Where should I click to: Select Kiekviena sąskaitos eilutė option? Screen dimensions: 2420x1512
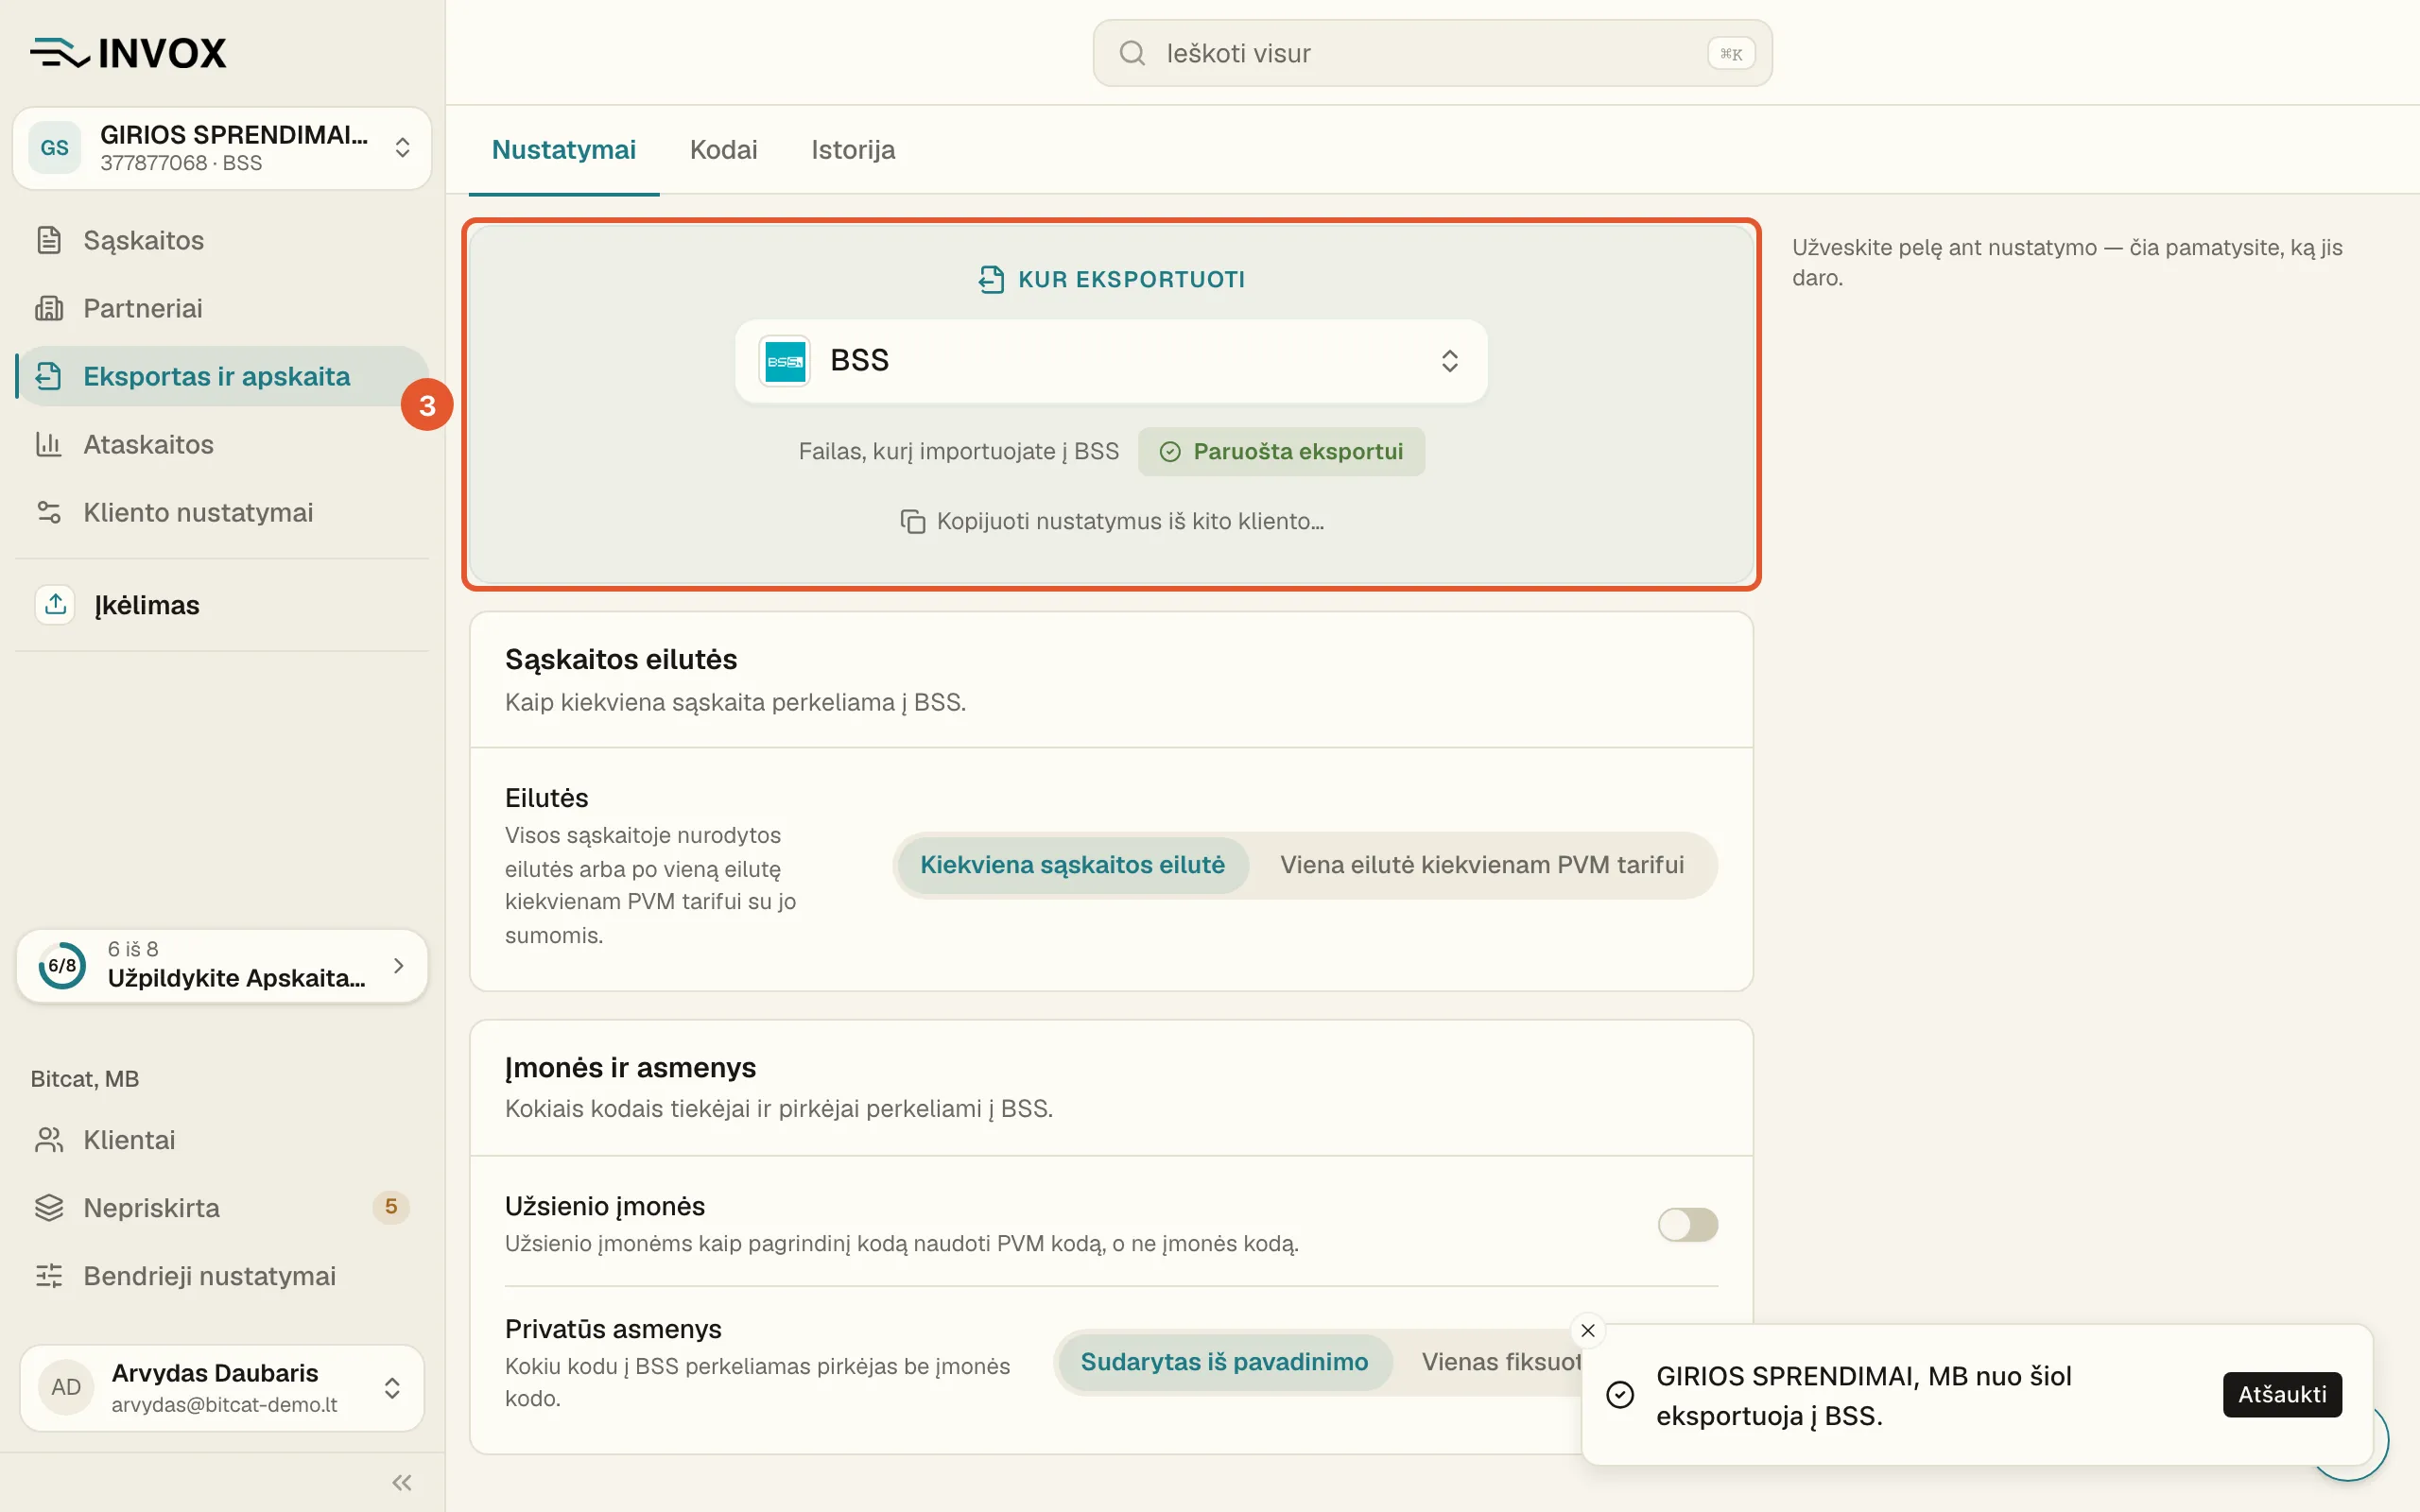pos(1072,865)
